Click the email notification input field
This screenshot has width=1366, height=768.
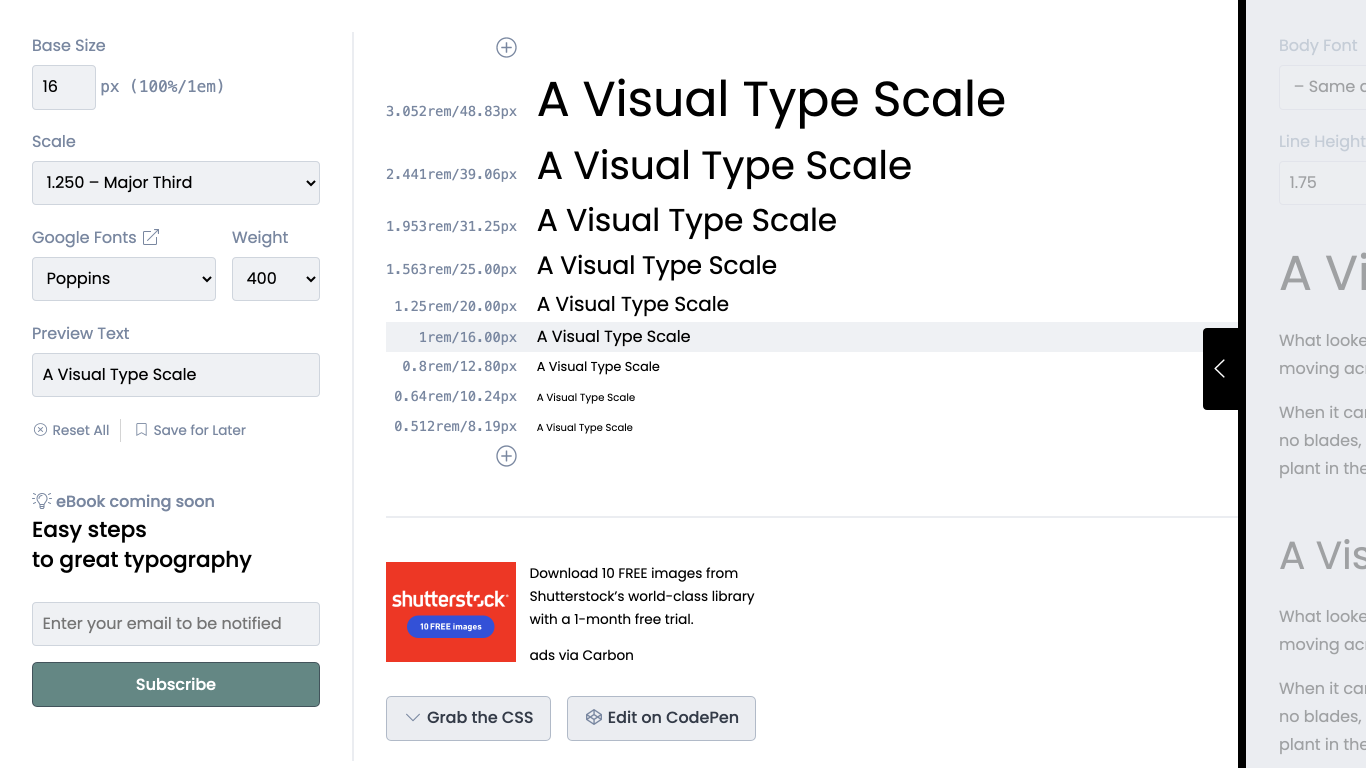[176, 624]
